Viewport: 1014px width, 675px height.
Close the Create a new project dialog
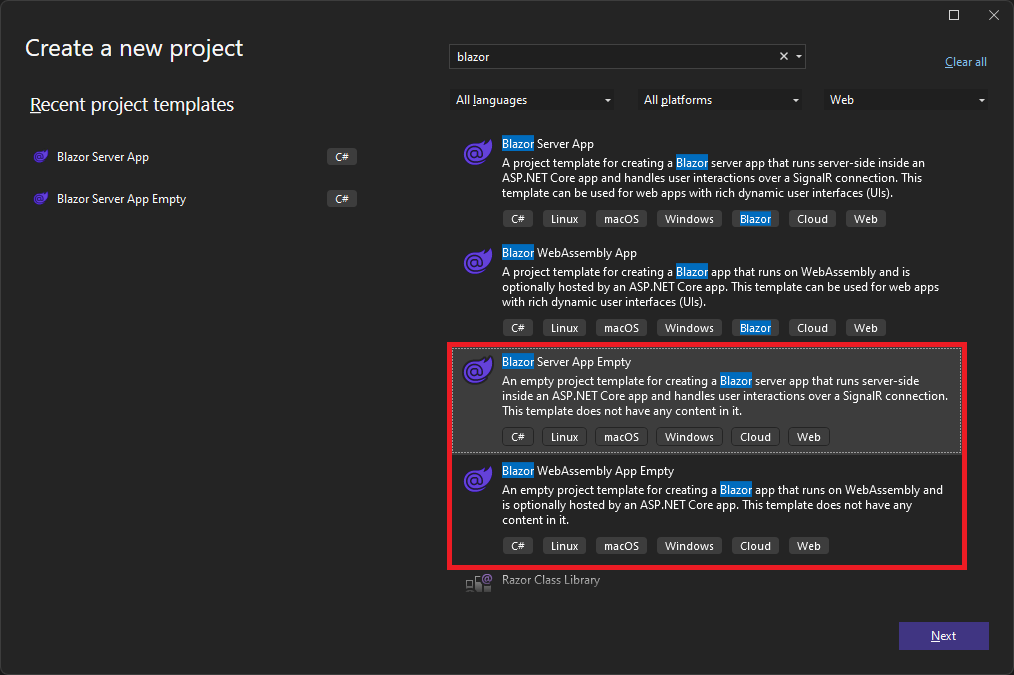[994, 15]
